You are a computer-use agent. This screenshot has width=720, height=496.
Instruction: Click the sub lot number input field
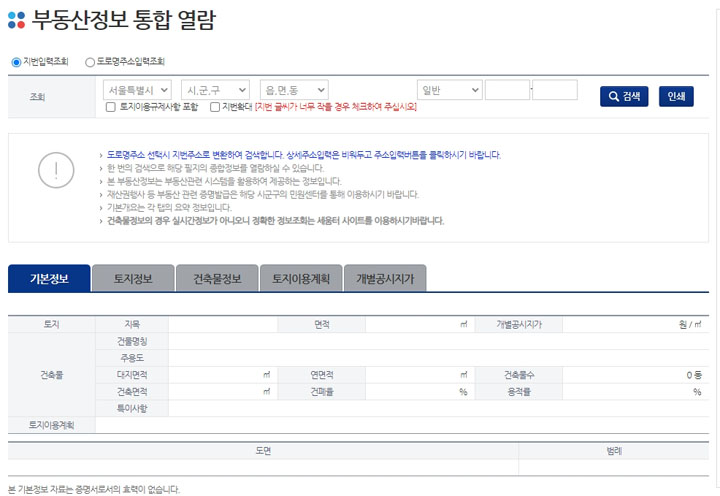tap(555, 90)
